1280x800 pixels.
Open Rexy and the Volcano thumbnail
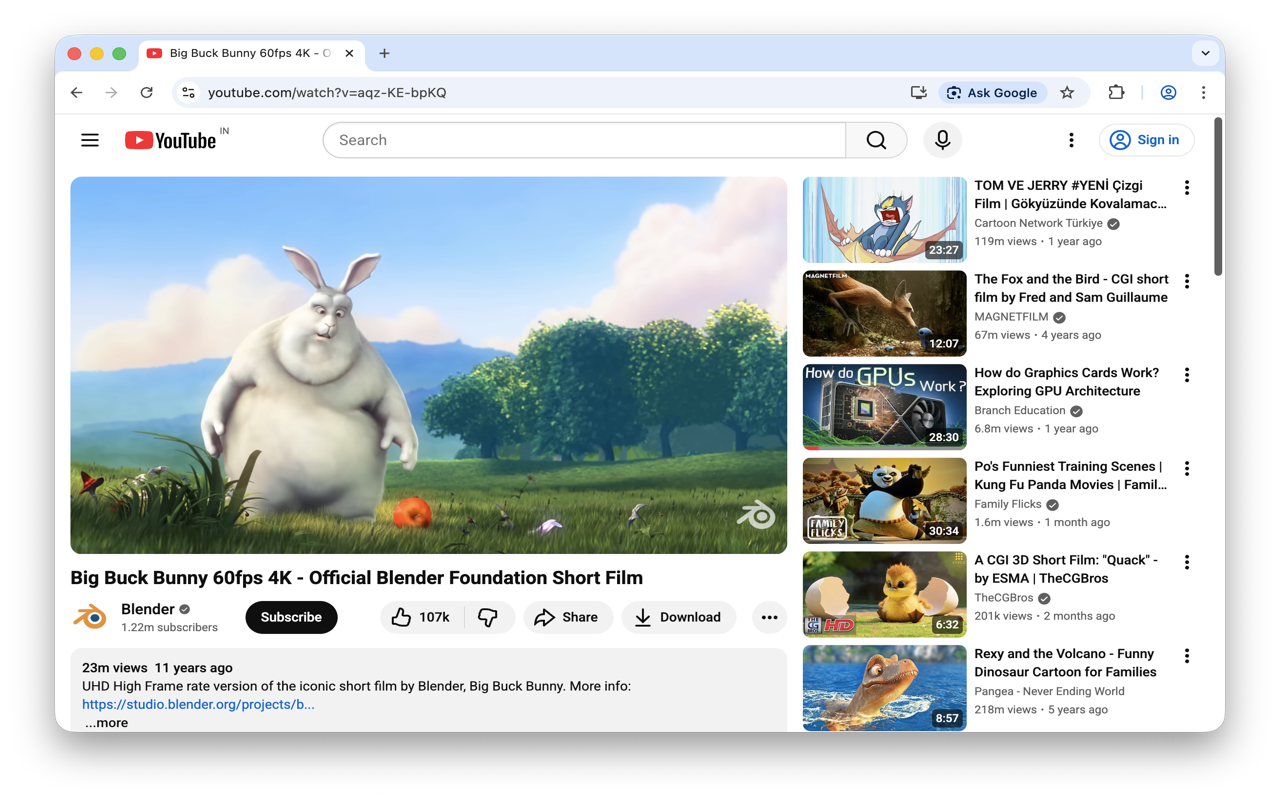coord(884,688)
